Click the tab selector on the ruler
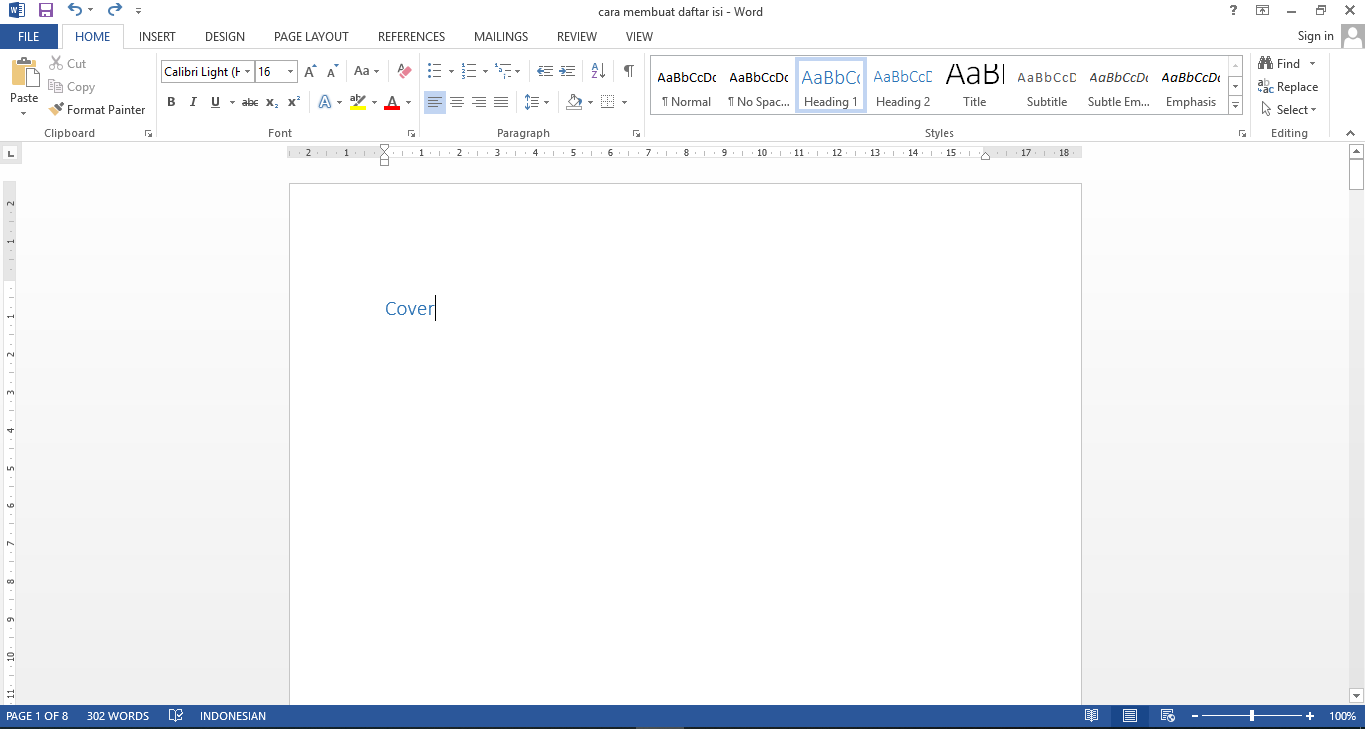This screenshot has height=729, width=1365. pyautogui.click(x=10, y=153)
